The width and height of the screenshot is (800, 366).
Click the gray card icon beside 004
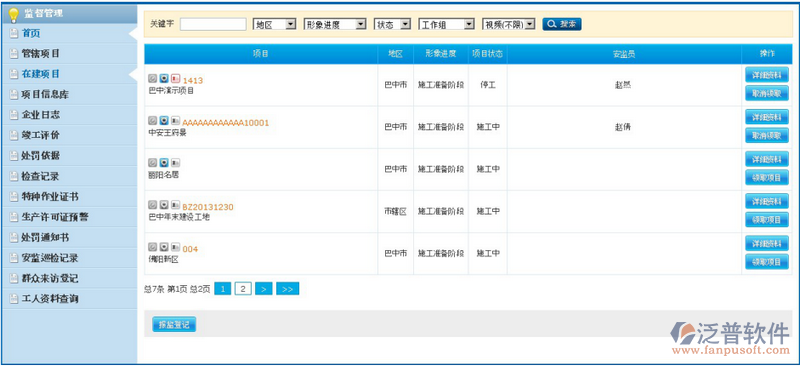click(175, 247)
